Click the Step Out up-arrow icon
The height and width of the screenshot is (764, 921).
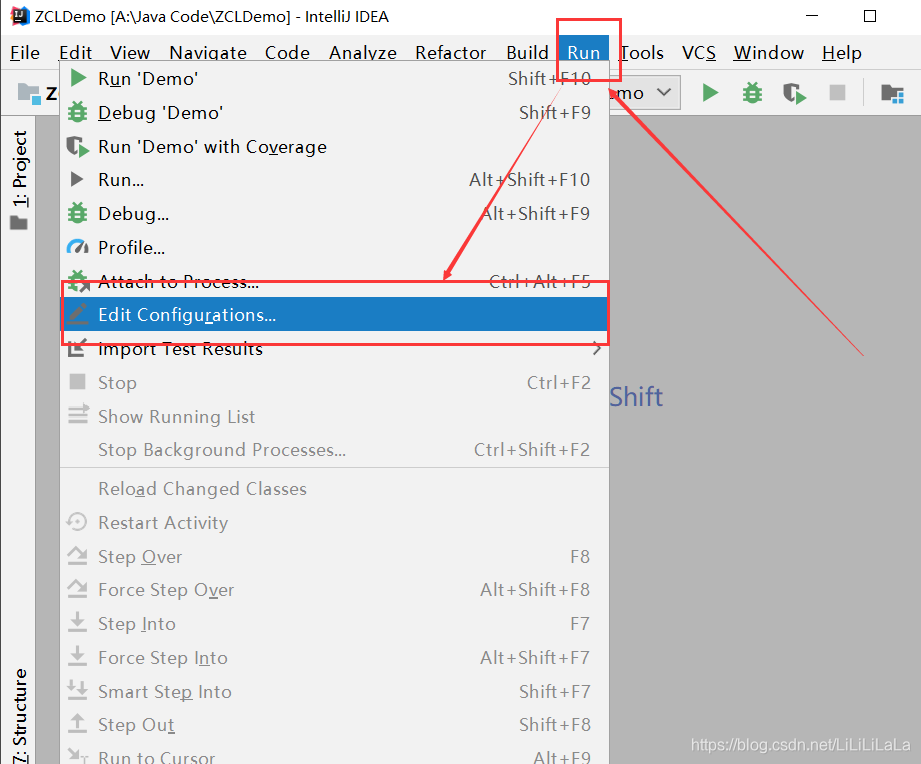[x=77, y=723]
